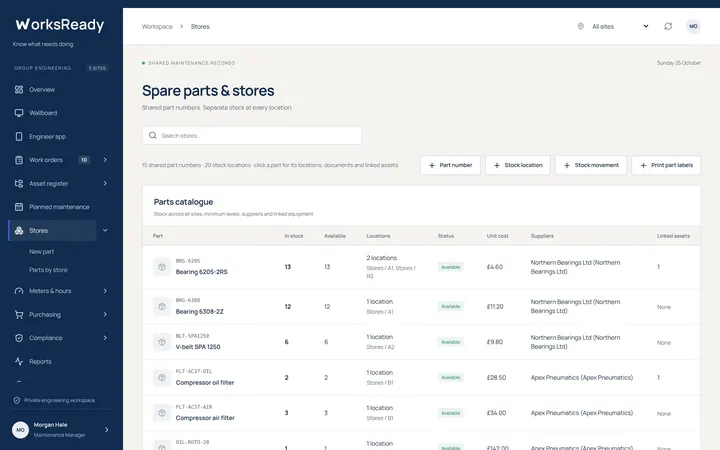This screenshot has width=720, height=450.
Task: Select Parts by store submenu item
Action: 48,270
